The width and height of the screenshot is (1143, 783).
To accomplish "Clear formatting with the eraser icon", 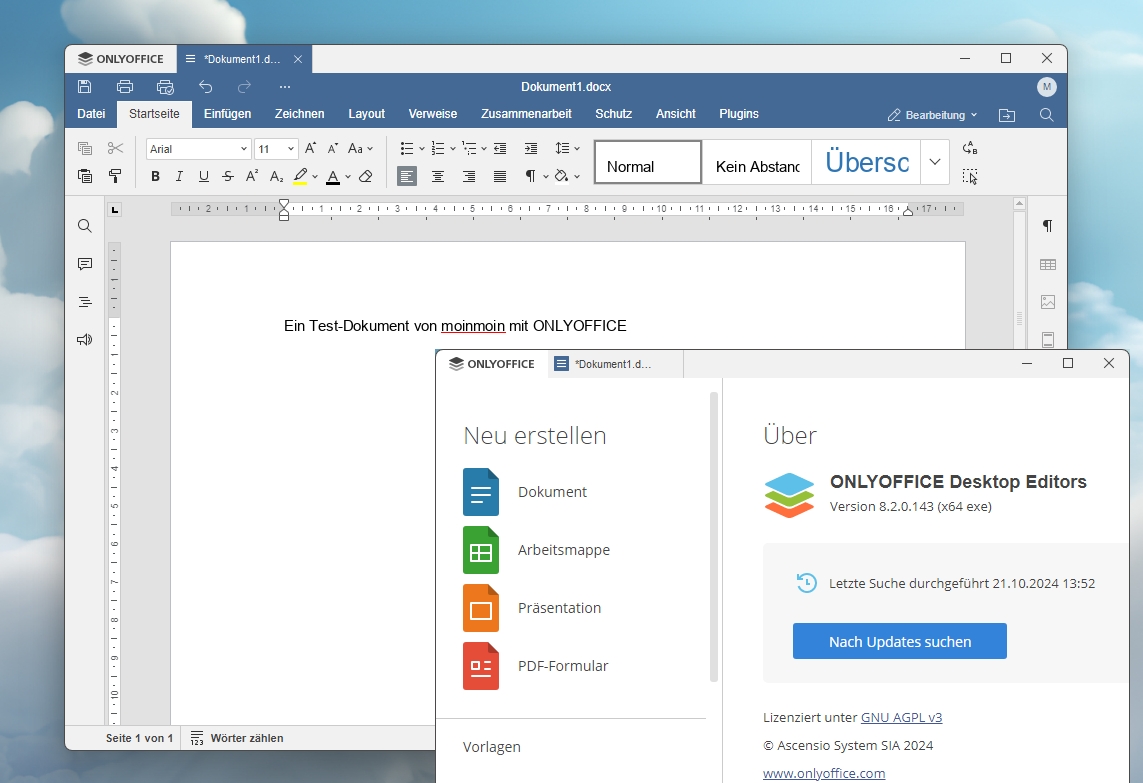I will (x=366, y=176).
